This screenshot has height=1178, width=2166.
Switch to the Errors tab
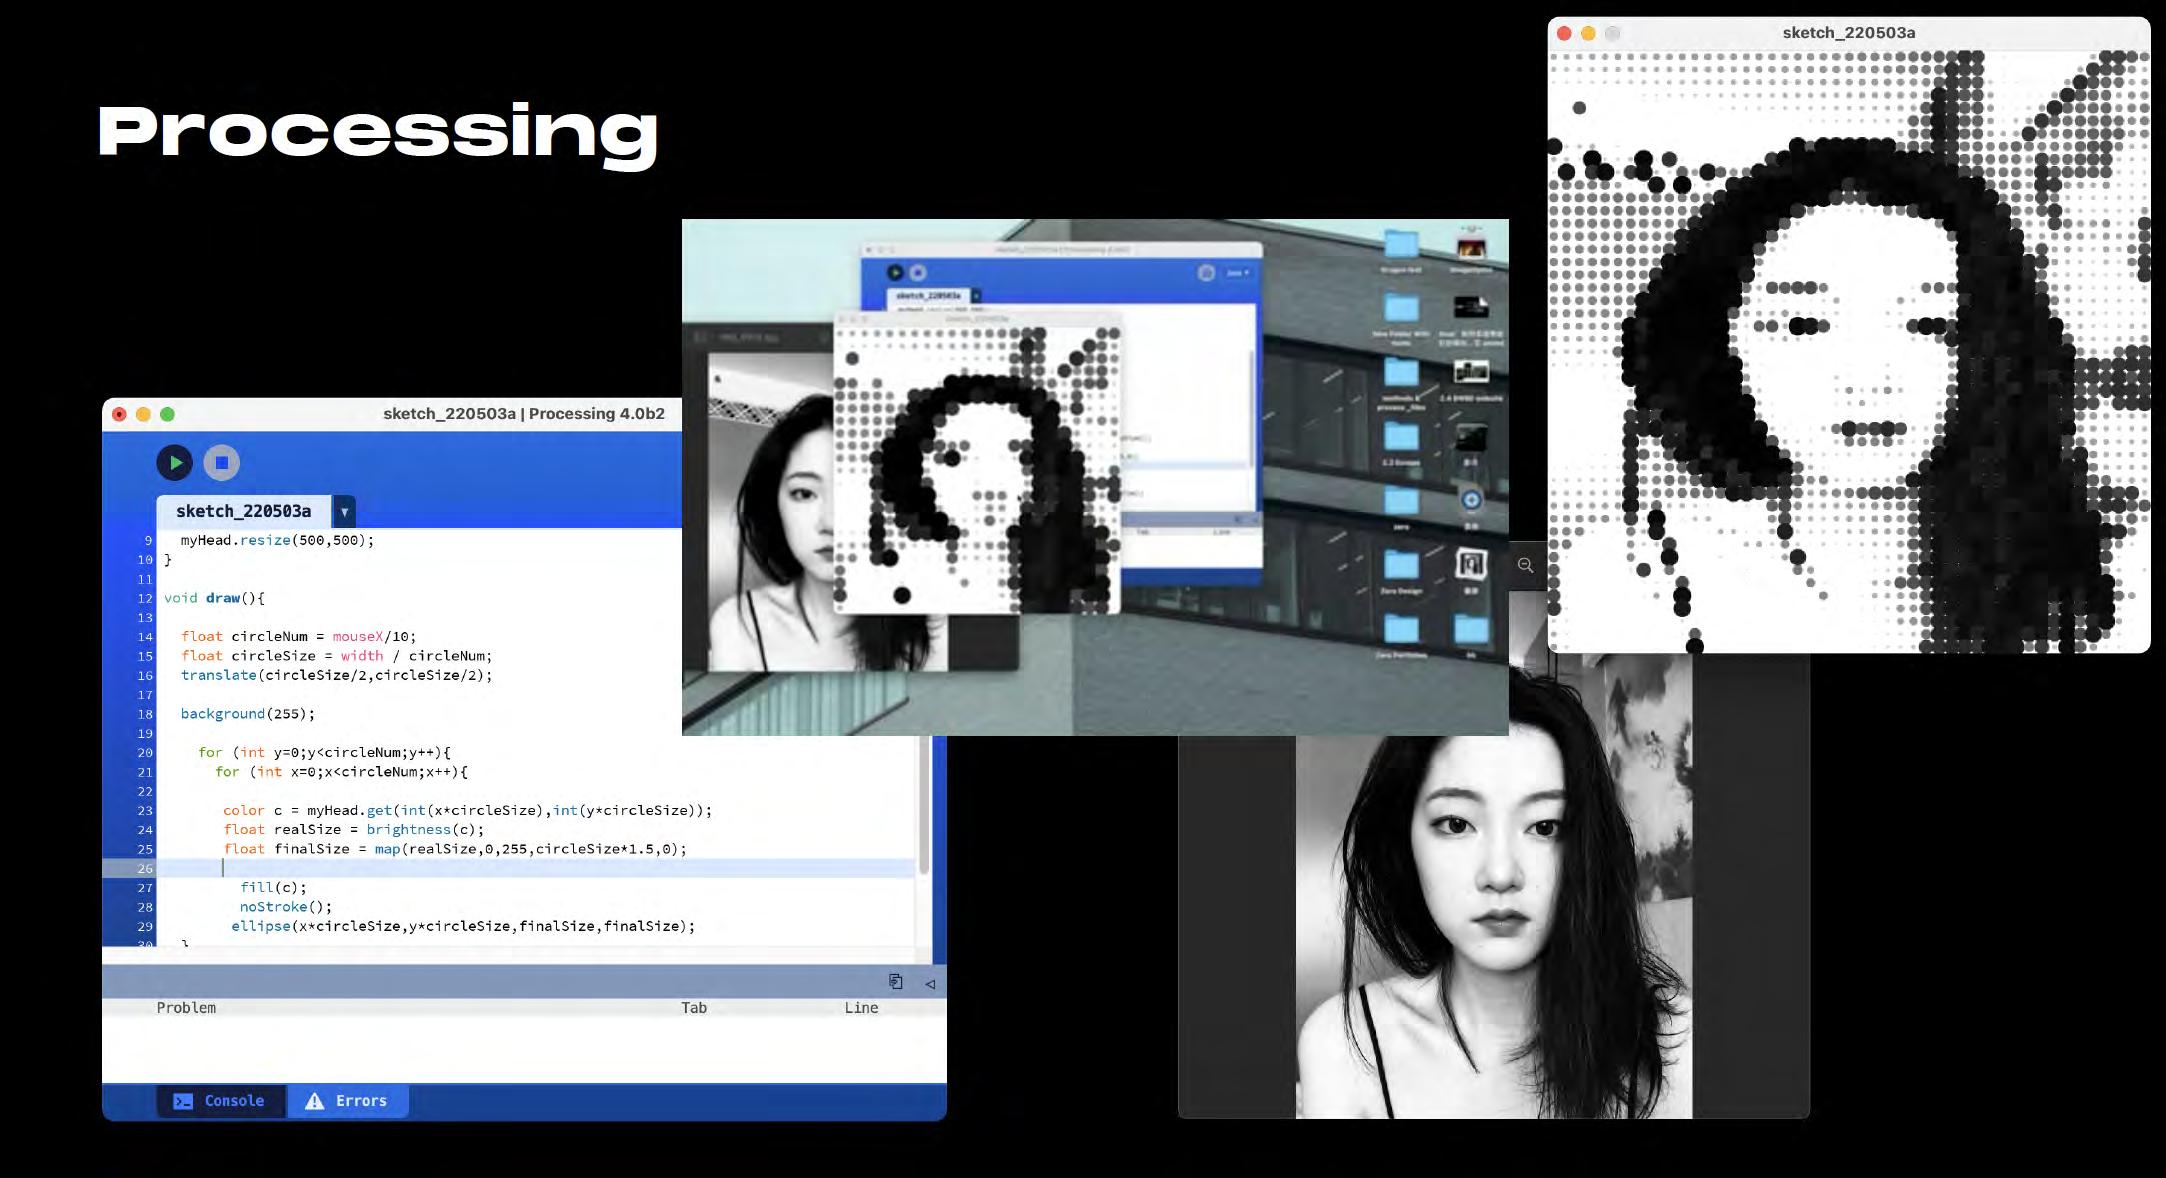coord(347,1100)
